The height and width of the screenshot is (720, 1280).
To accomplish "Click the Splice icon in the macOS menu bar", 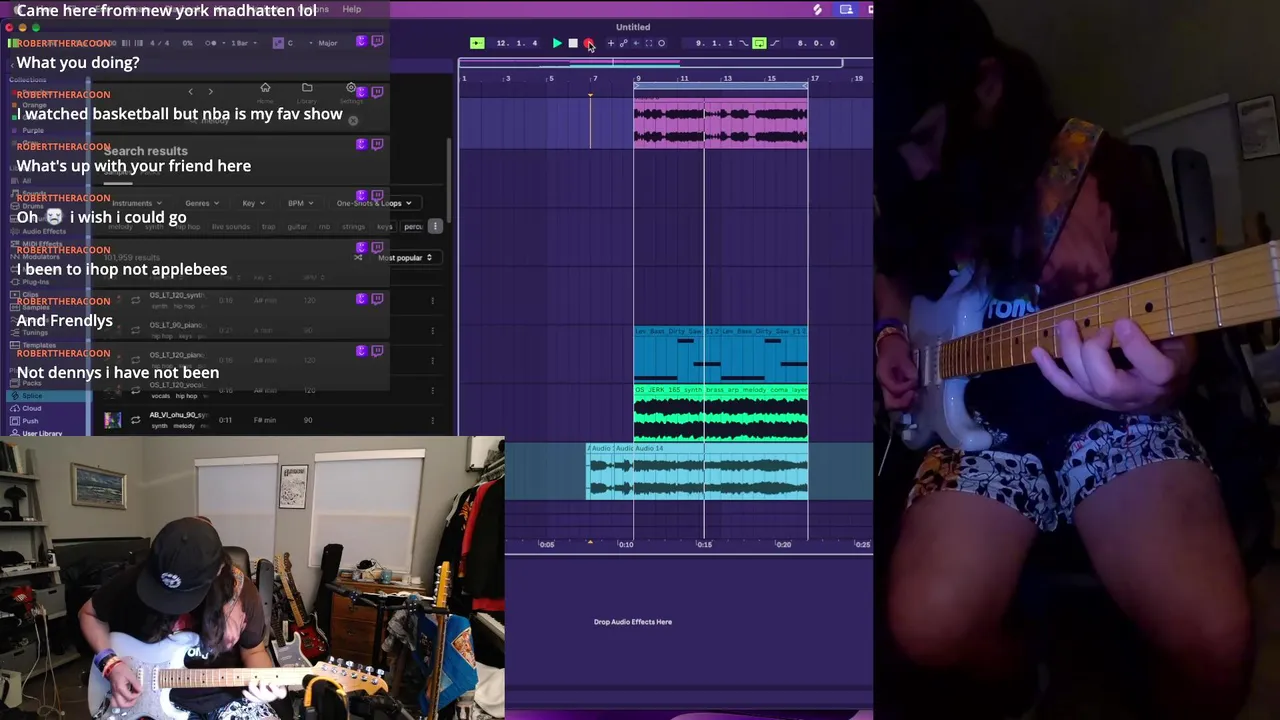I will click(818, 9).
